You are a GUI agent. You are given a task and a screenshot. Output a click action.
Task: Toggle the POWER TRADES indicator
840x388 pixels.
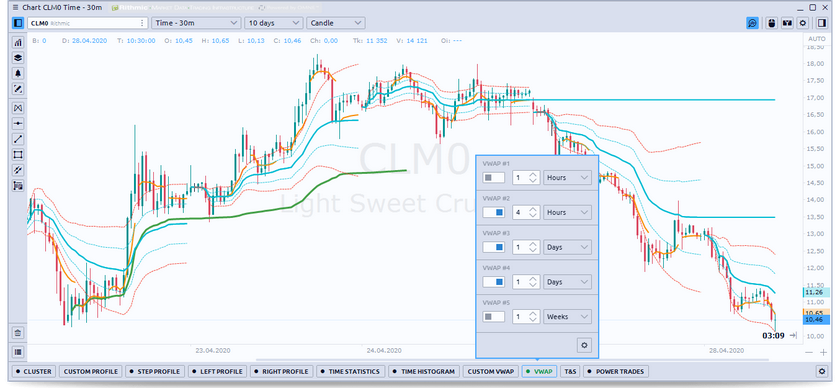click(616, 371)
